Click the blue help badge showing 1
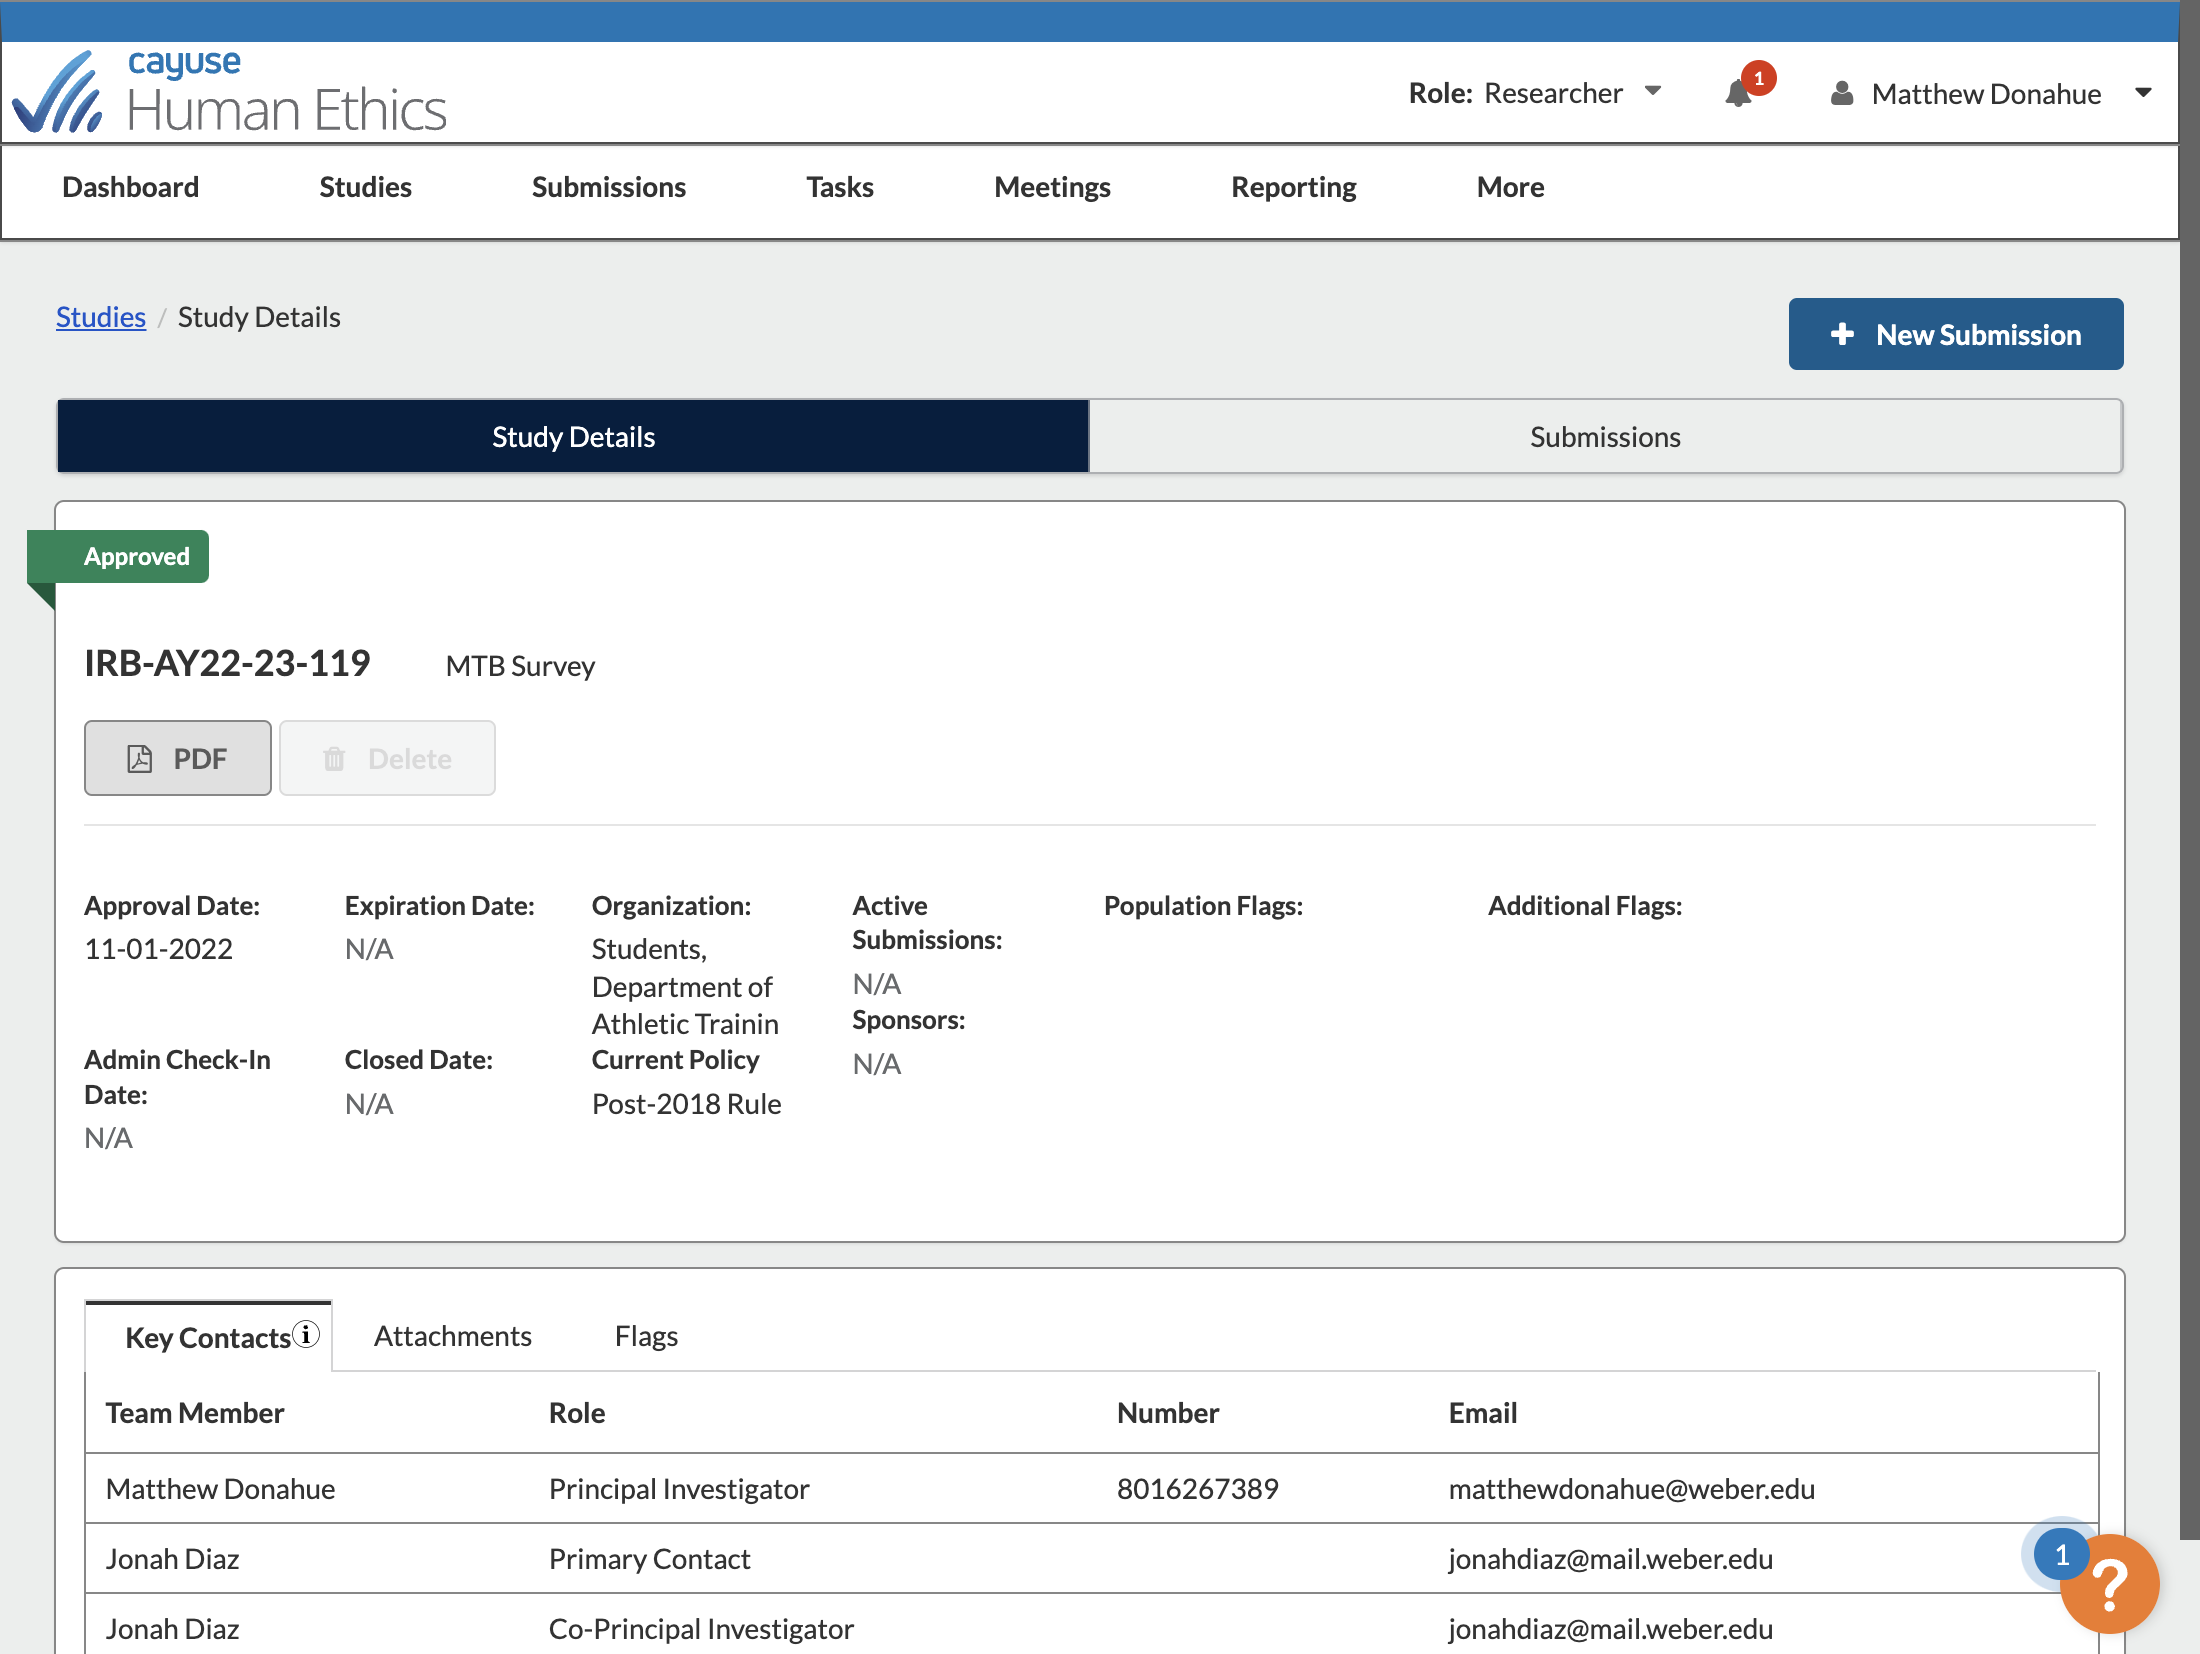The width and height of the screenshot is (2200, 1654). [x=2061, y=1554]
